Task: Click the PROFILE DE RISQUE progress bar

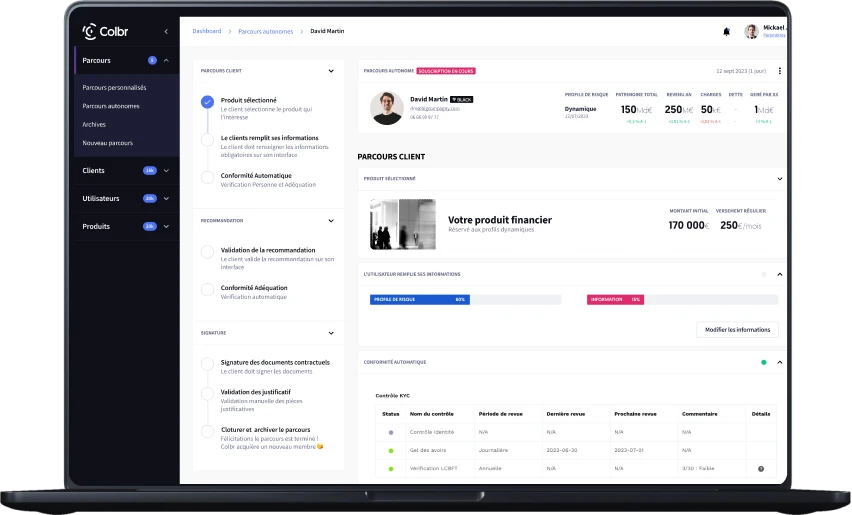Action: pyautogui.click(x=466, y=299)
